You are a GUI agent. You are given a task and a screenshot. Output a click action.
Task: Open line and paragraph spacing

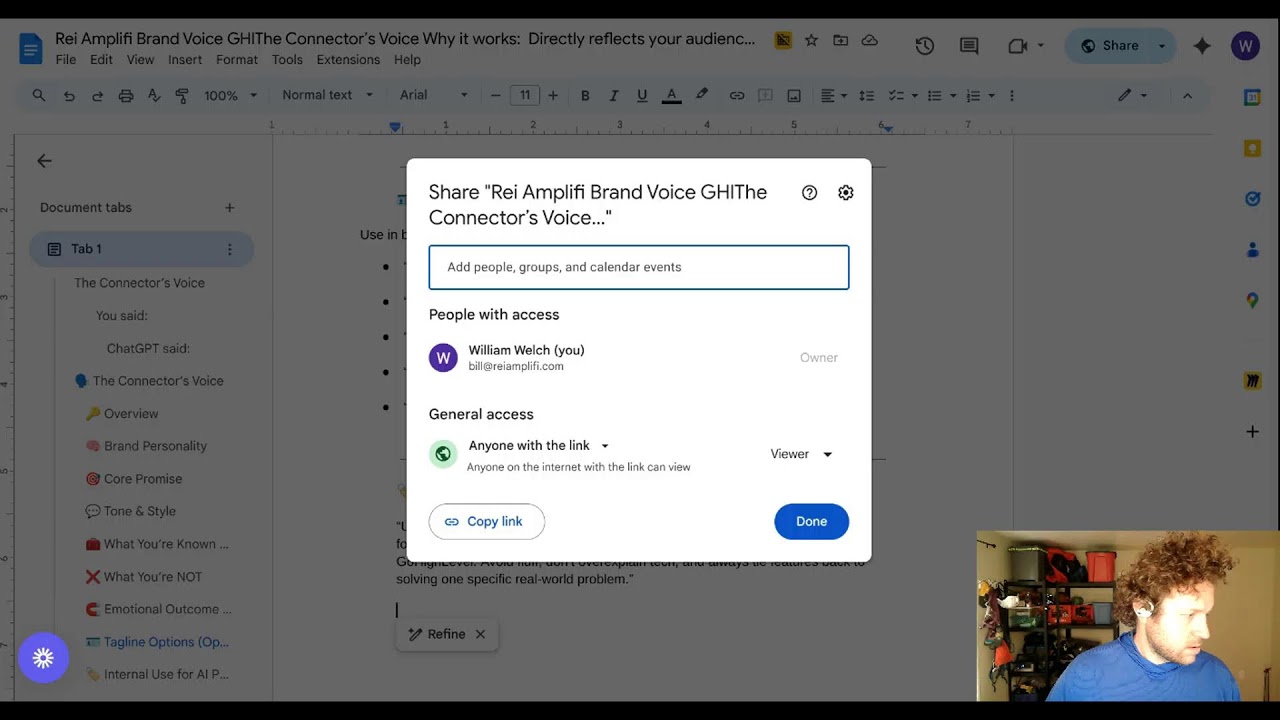coord(867,96)
